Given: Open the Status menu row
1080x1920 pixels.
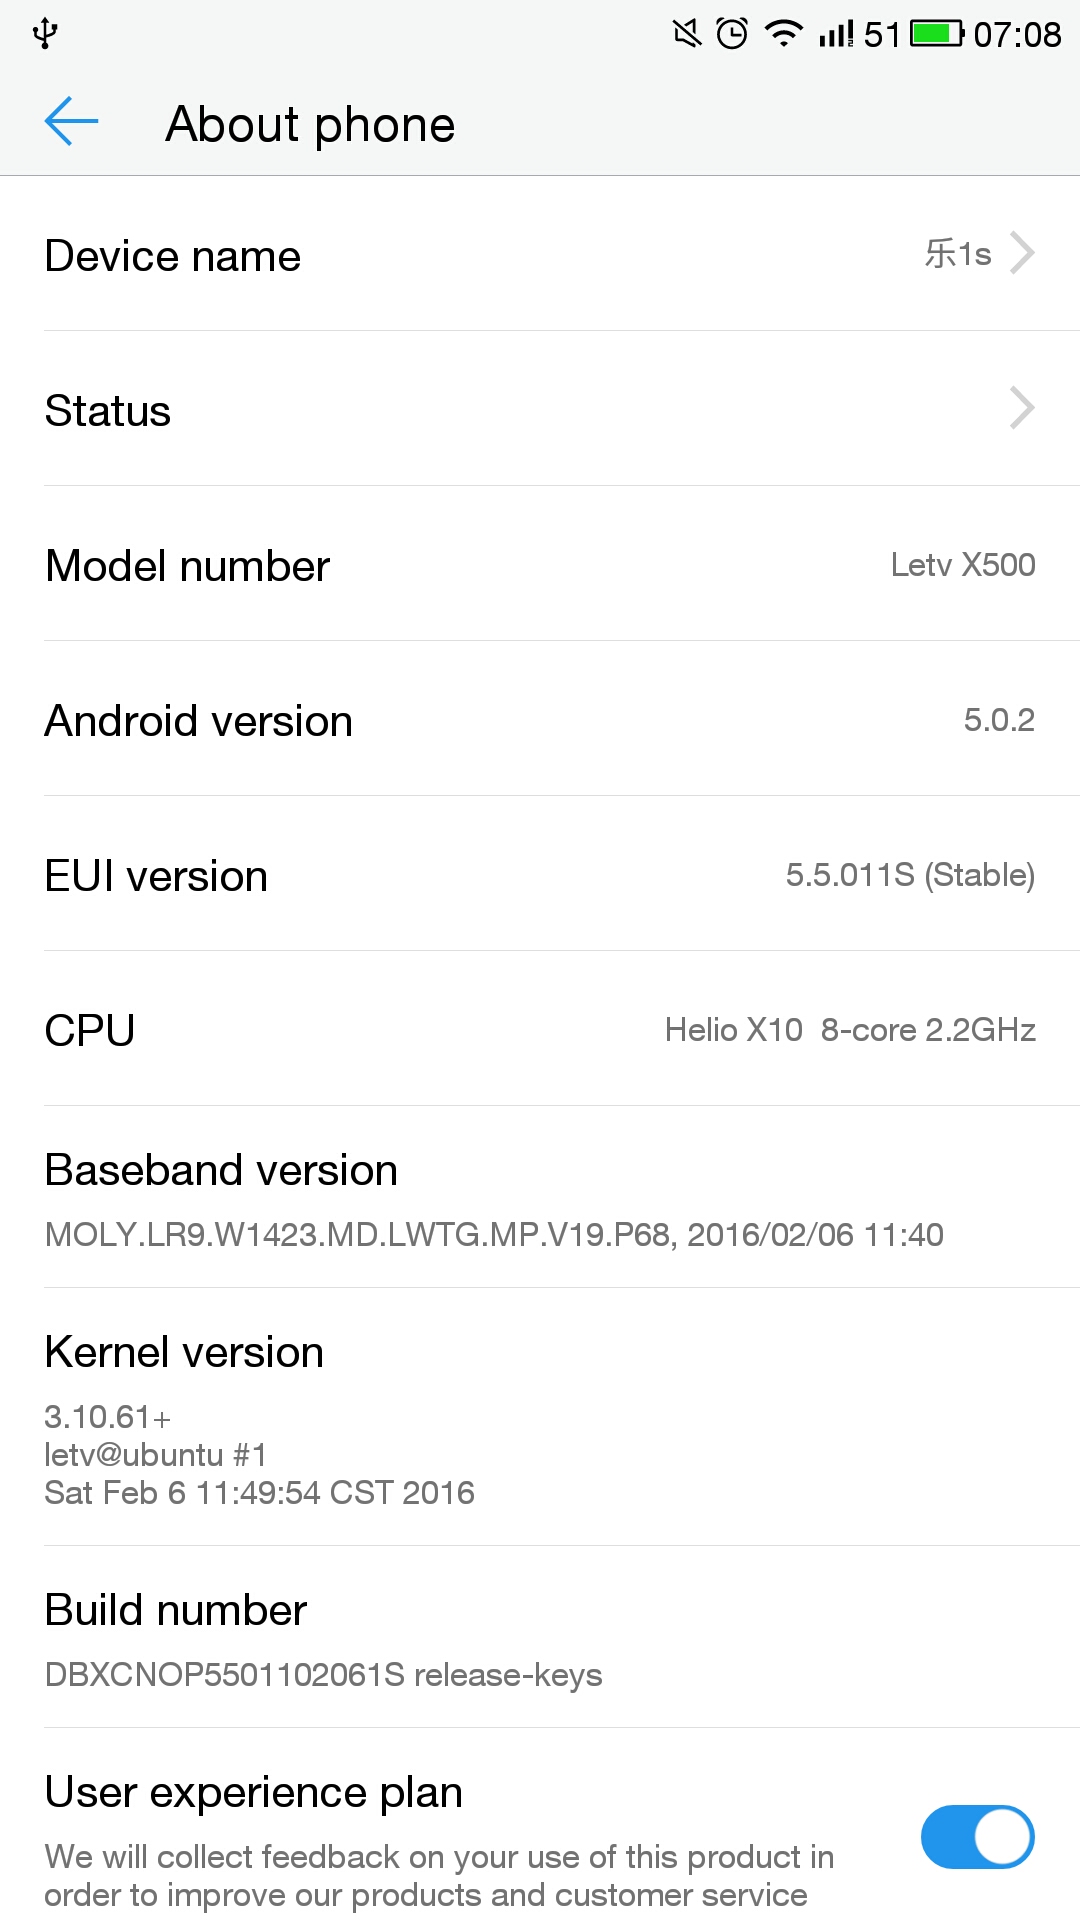Looking at the screenshot, I should pos(540,409).
